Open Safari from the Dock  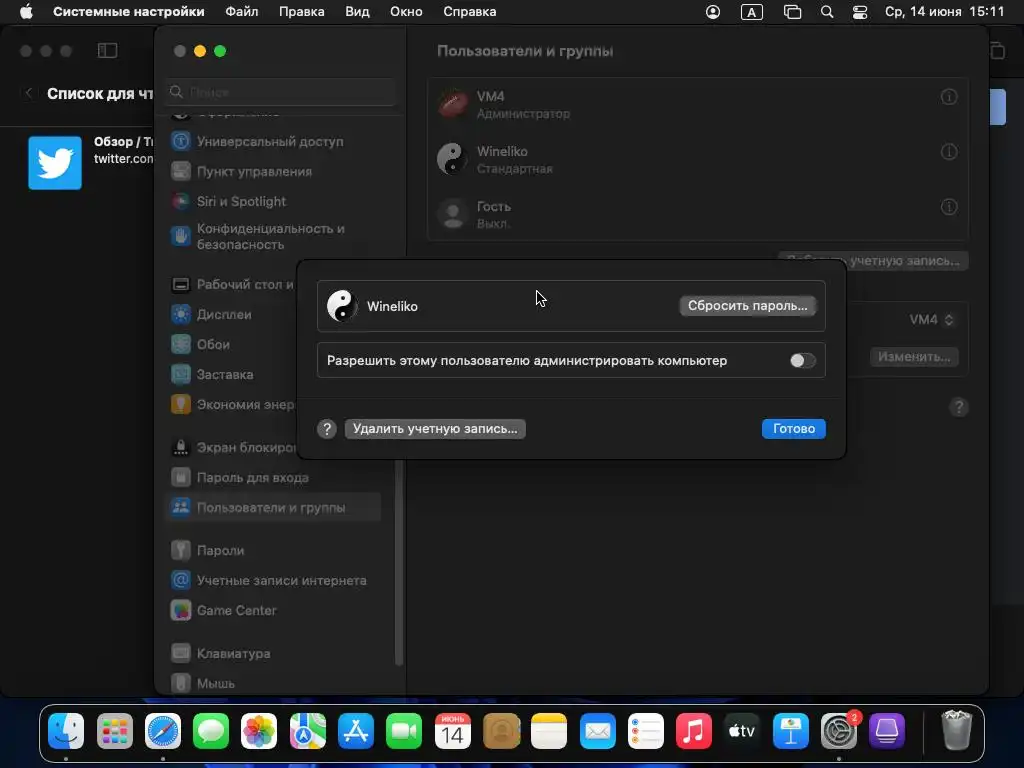pyautogui.click(x=163, y=731)
